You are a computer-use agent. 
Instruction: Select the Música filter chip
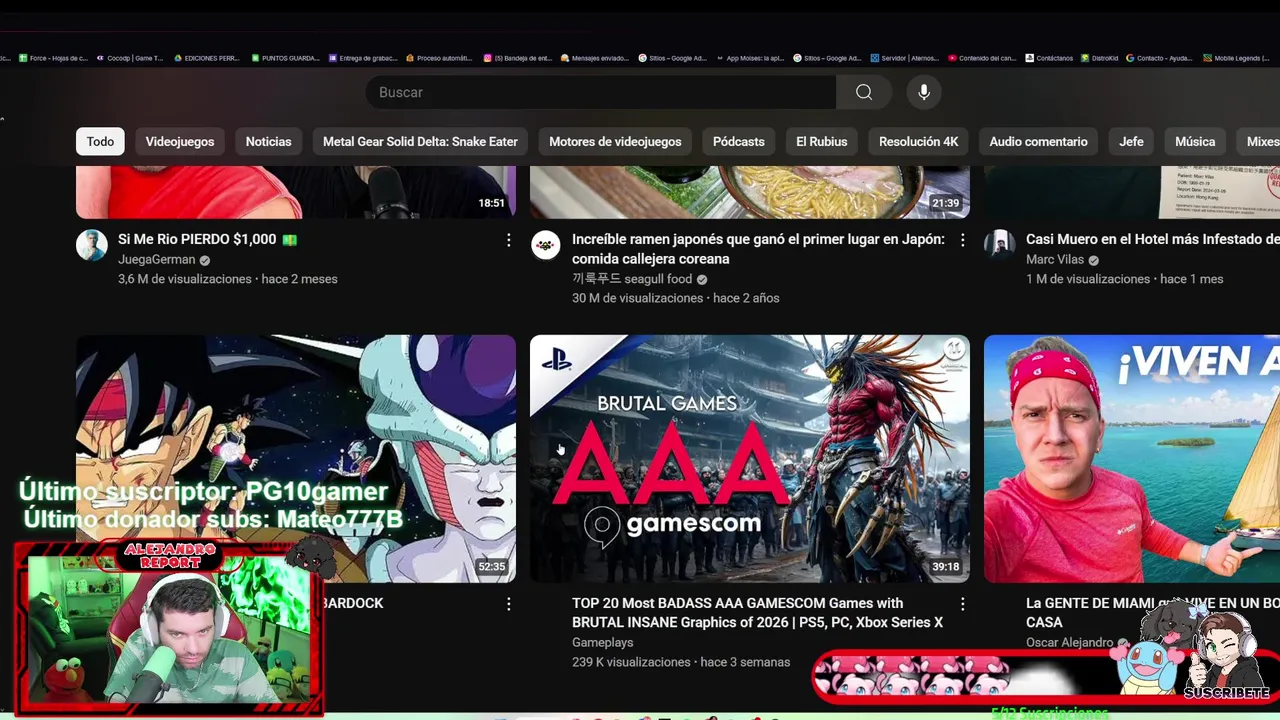pyautogui.click(x=1195, y=142)
